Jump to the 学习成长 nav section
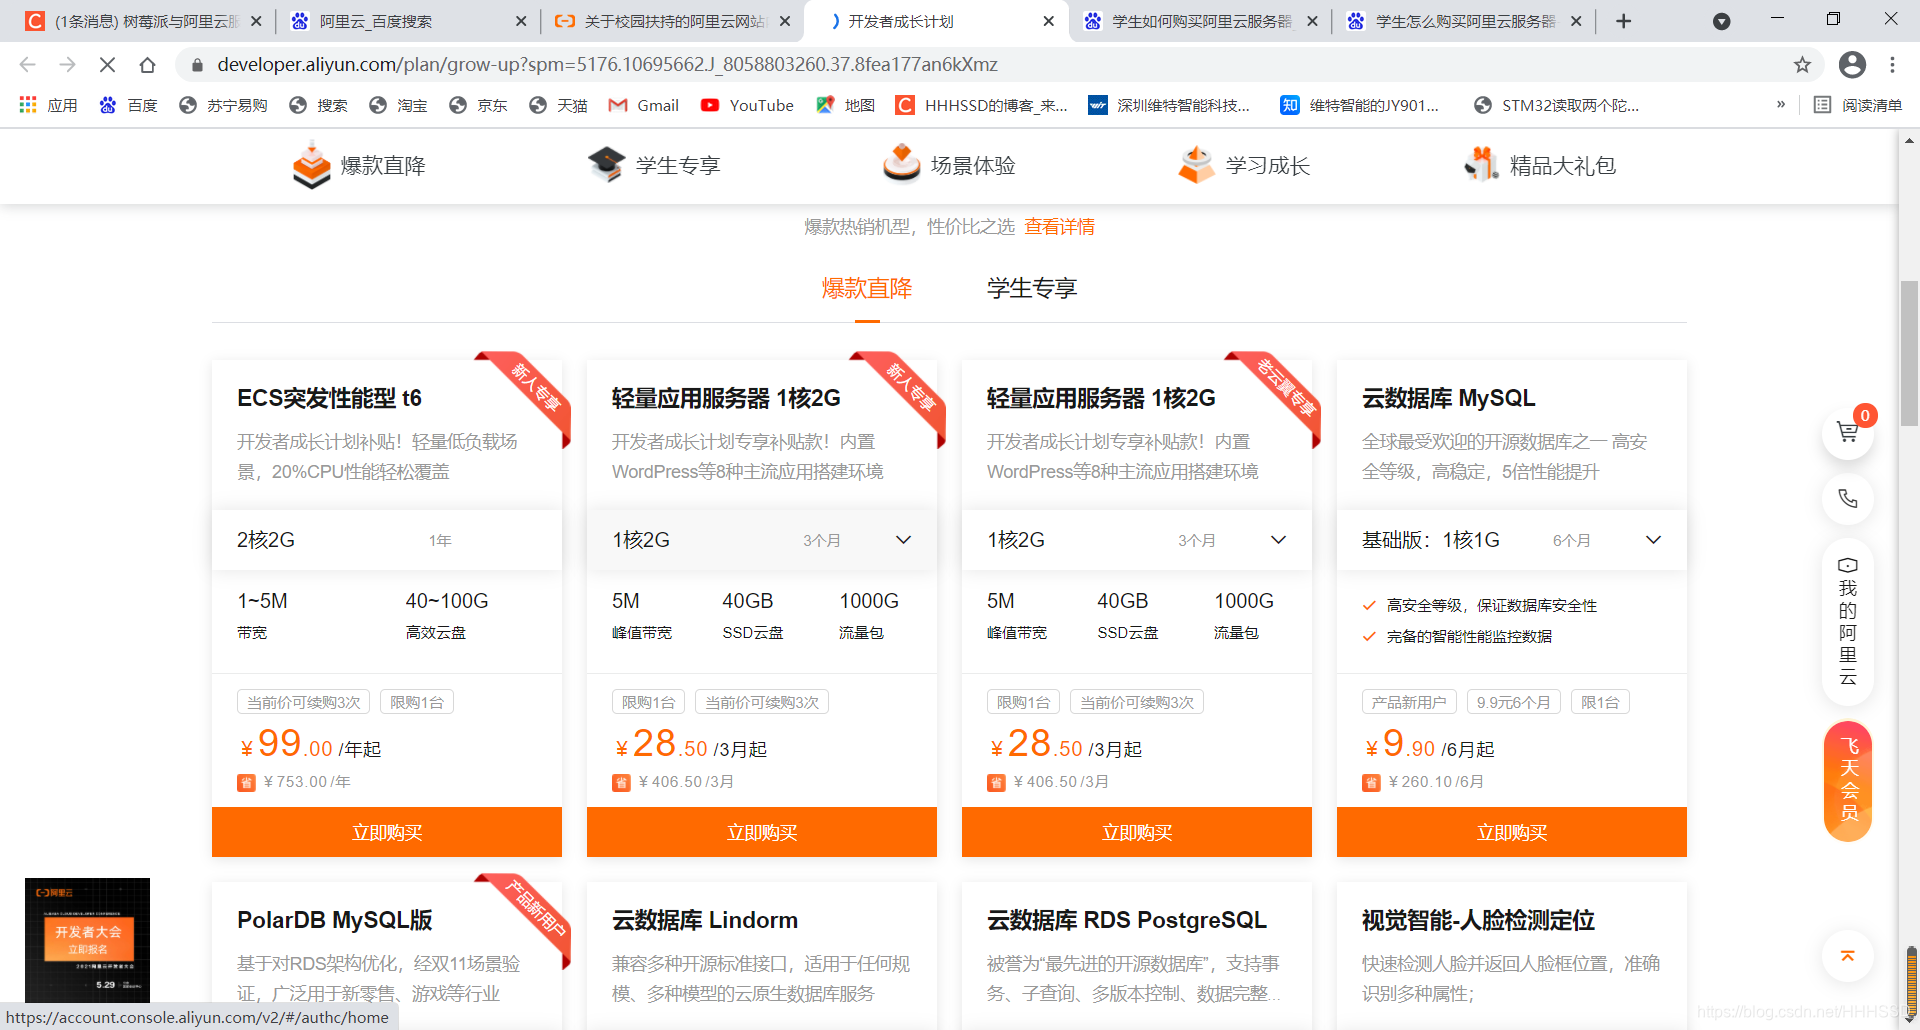Image resolution: width=1920 pixels, height=1030 pixels. coord(1244,165)
